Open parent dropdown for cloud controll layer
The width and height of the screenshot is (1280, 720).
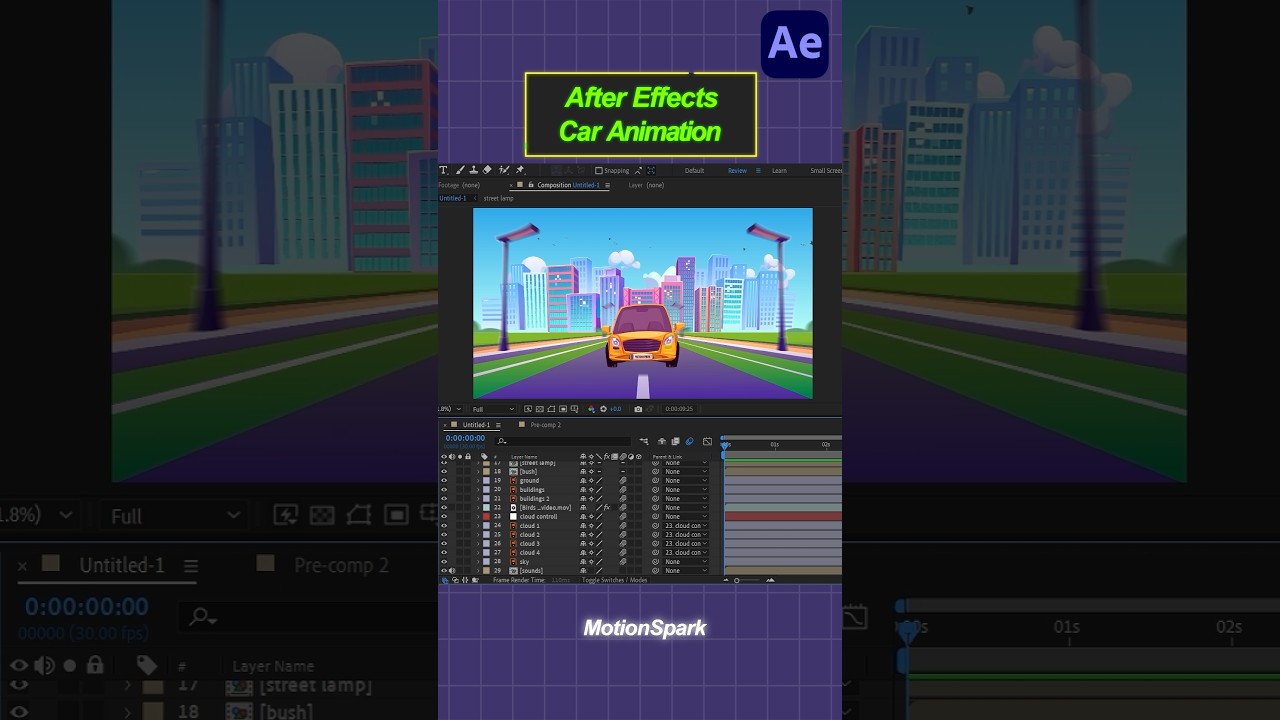[686, 517]
